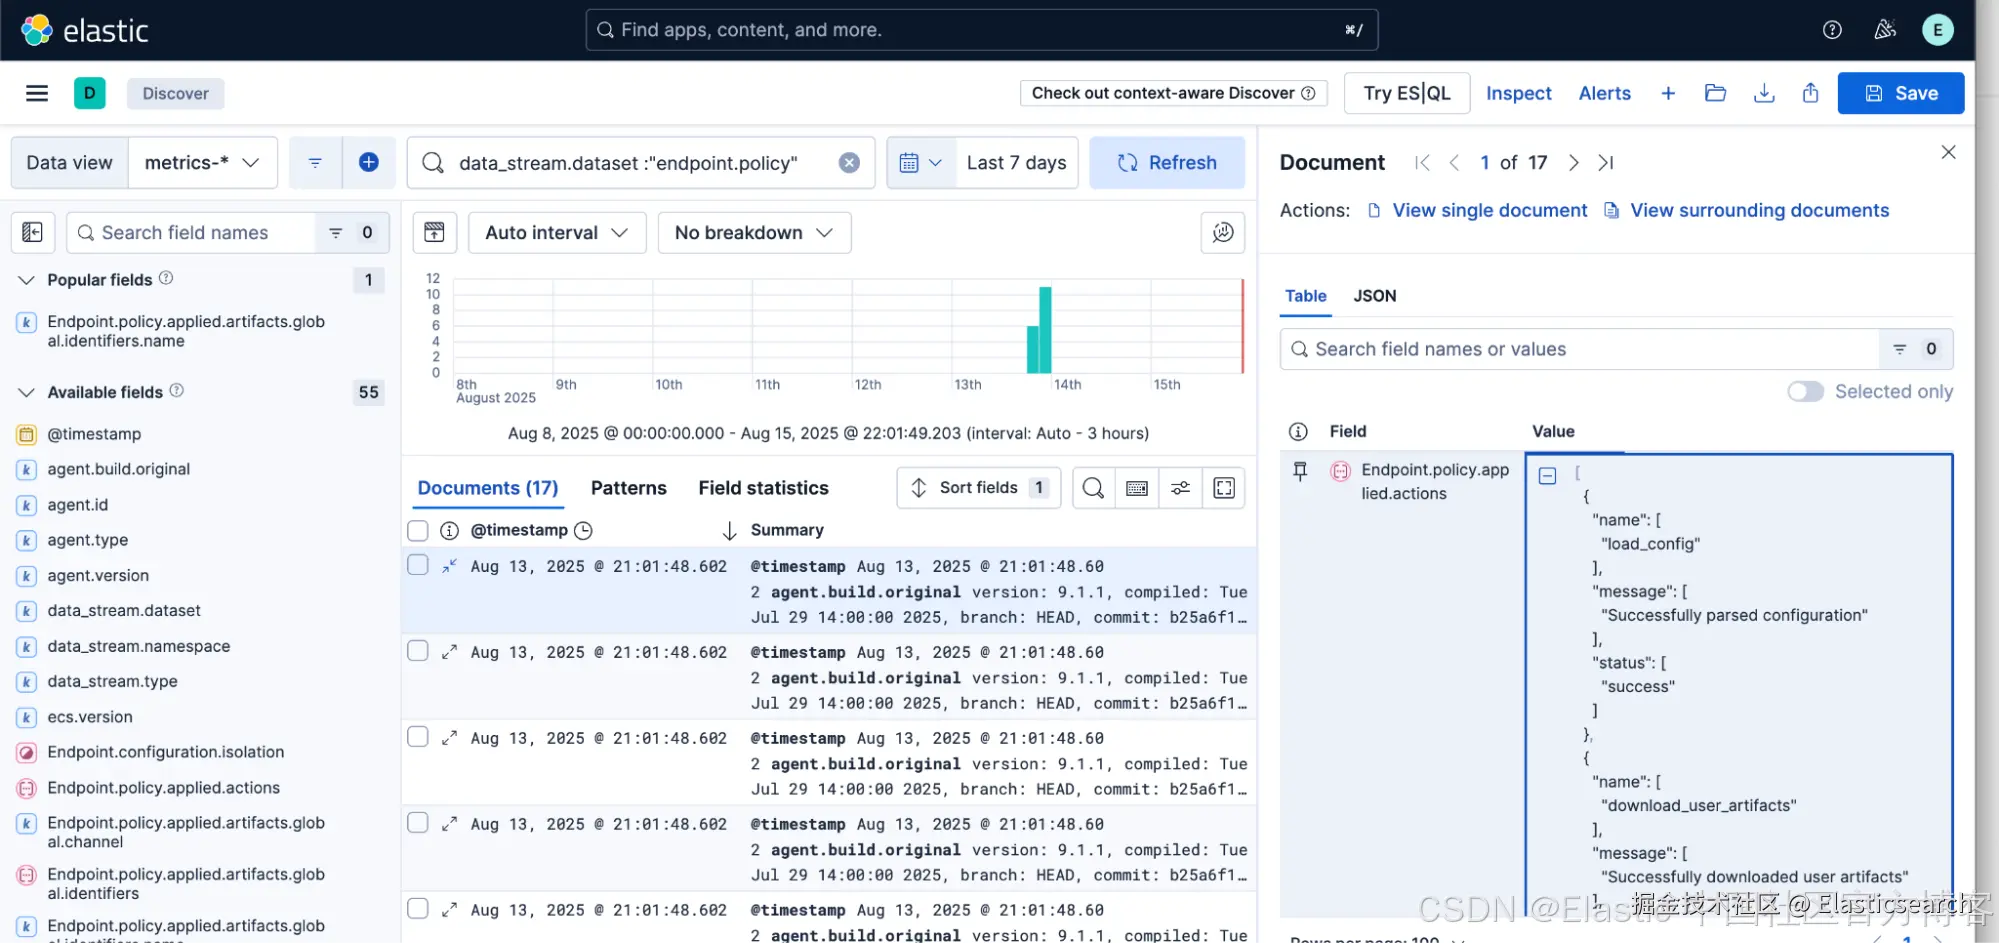Collapse the Available fields section
Screen dimensions: 1999x943
(27, 392)
